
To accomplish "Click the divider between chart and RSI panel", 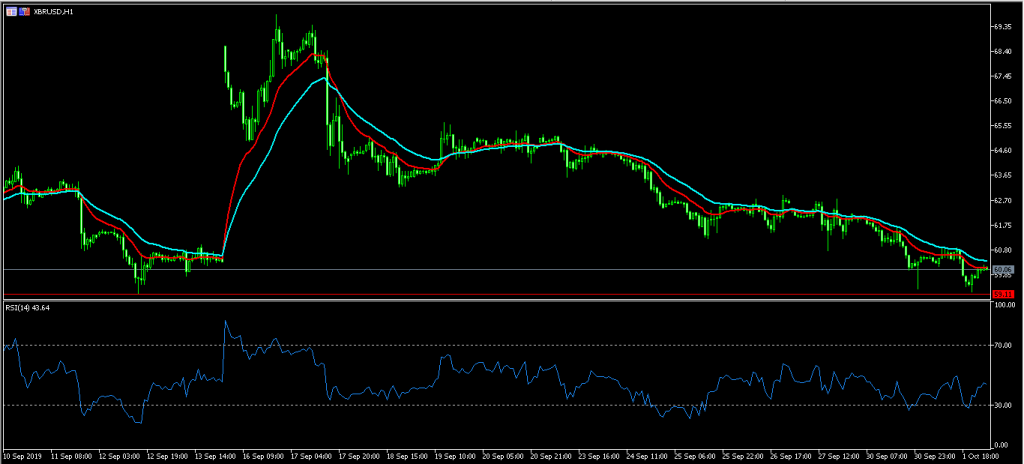I will coord(500,299).
